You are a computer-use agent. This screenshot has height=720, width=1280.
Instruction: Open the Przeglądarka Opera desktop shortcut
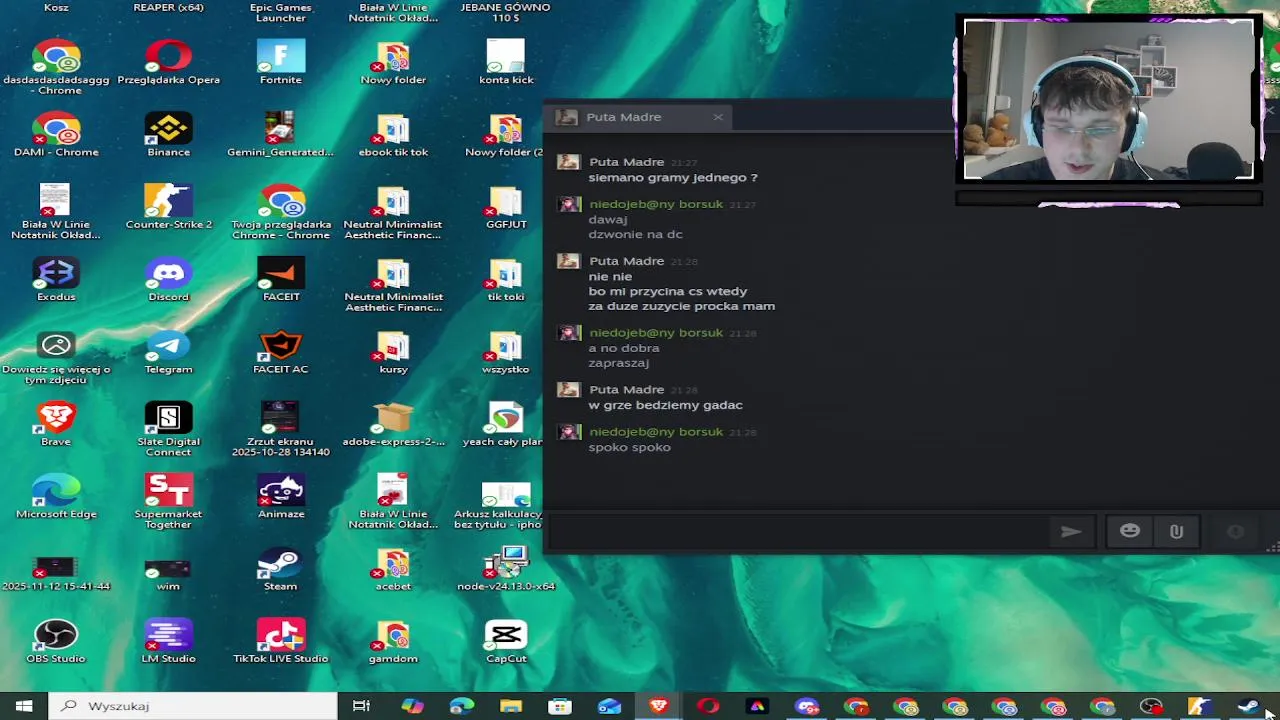click(168, 62)
